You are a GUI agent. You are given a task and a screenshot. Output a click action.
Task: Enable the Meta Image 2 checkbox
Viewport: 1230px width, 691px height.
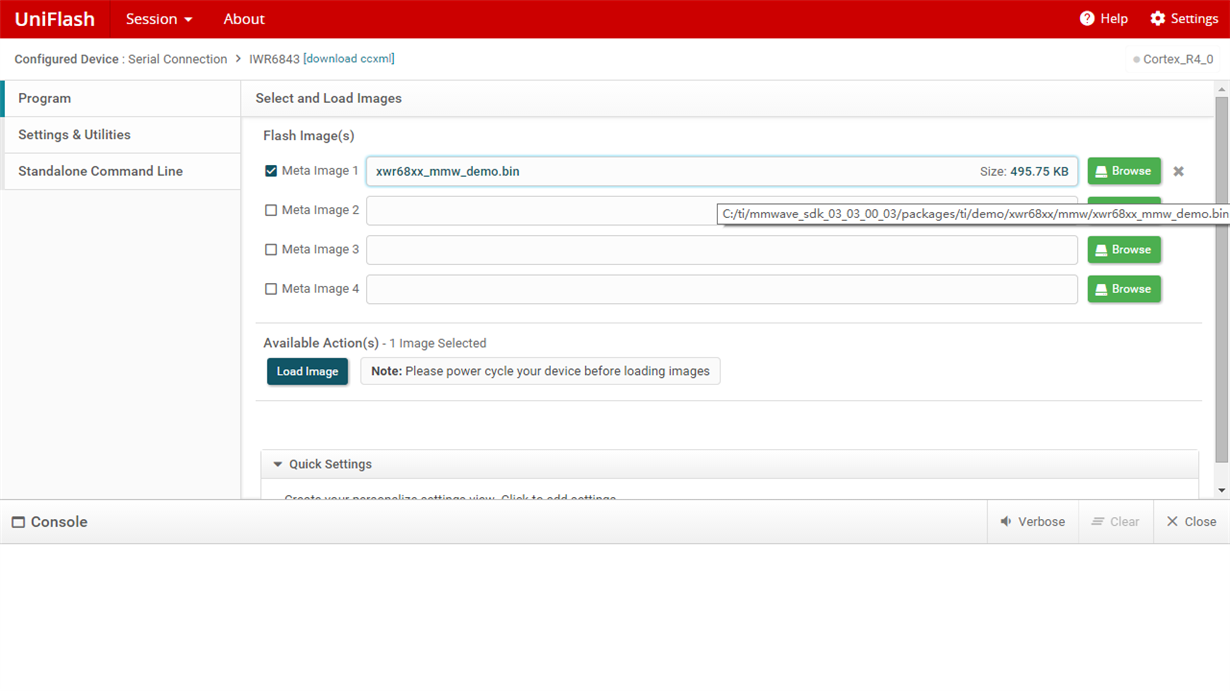(270, 209)
